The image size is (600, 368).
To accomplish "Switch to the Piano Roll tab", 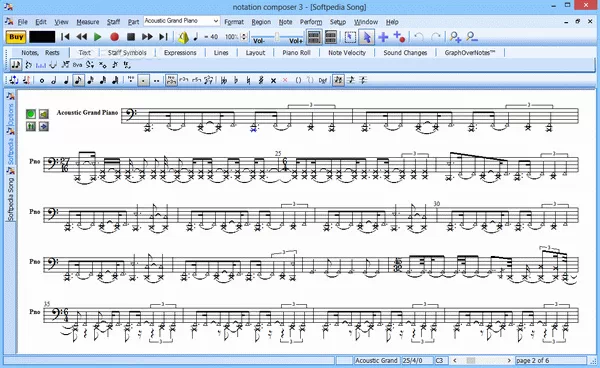I will [x=296, y=53].
